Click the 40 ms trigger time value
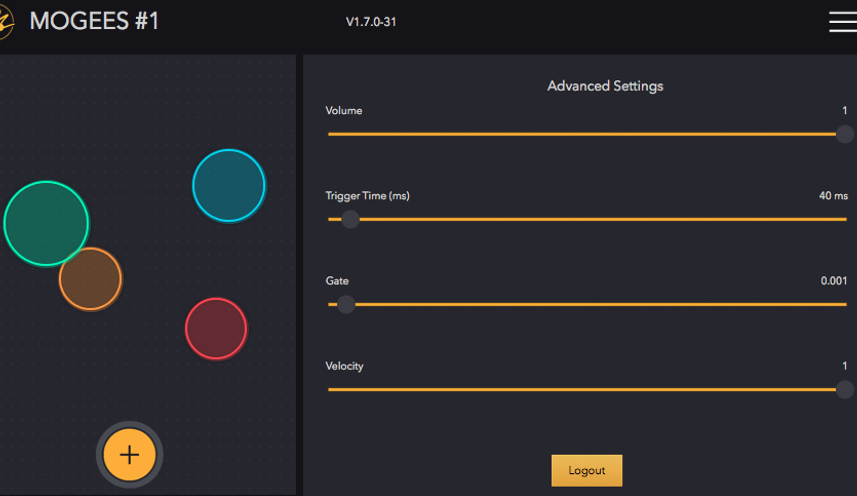 coord(833,196)
